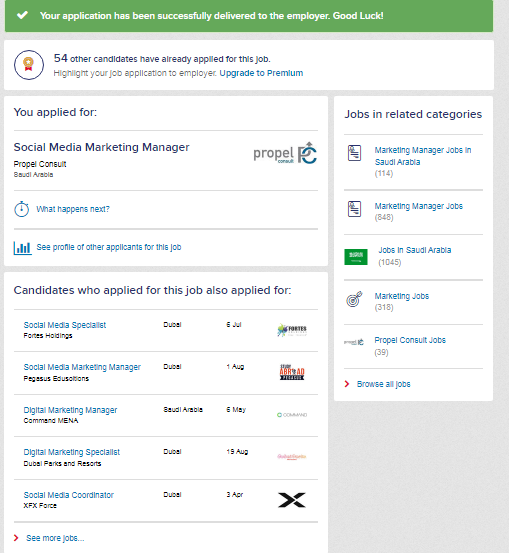This screenshot has height=553, width=509.
Task: Click the bar chart icon for applicant profiles
Action: pyautogui.click(x=23, y=248)
